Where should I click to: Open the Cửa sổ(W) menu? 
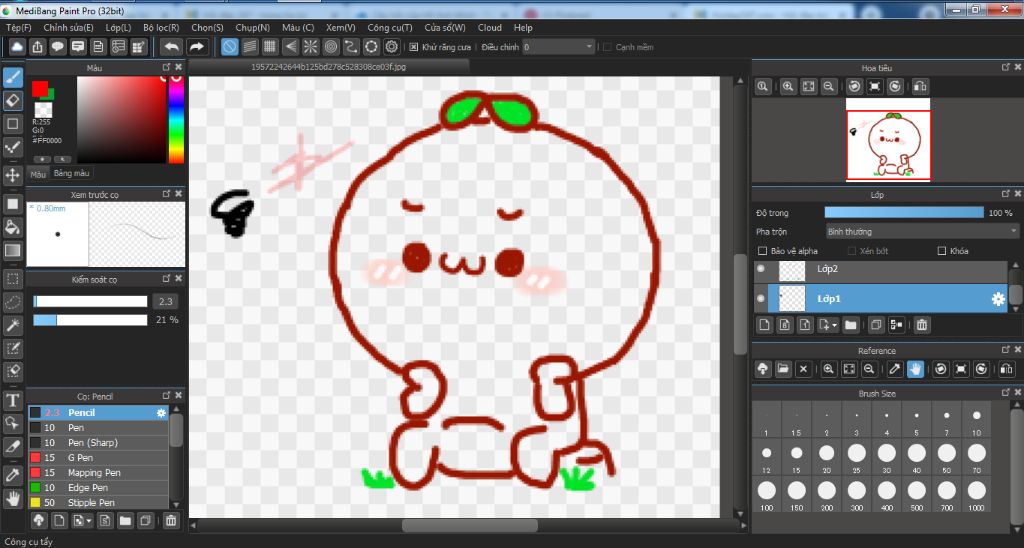(x=445, y=27)
